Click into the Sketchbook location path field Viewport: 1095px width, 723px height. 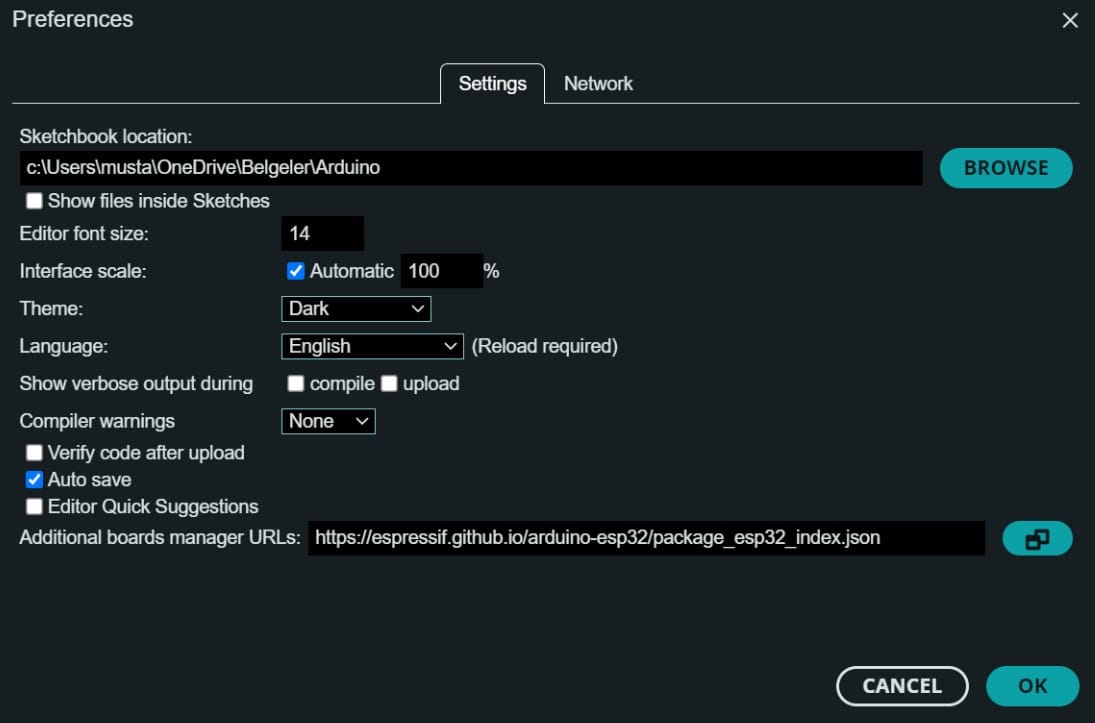point(470,168)
